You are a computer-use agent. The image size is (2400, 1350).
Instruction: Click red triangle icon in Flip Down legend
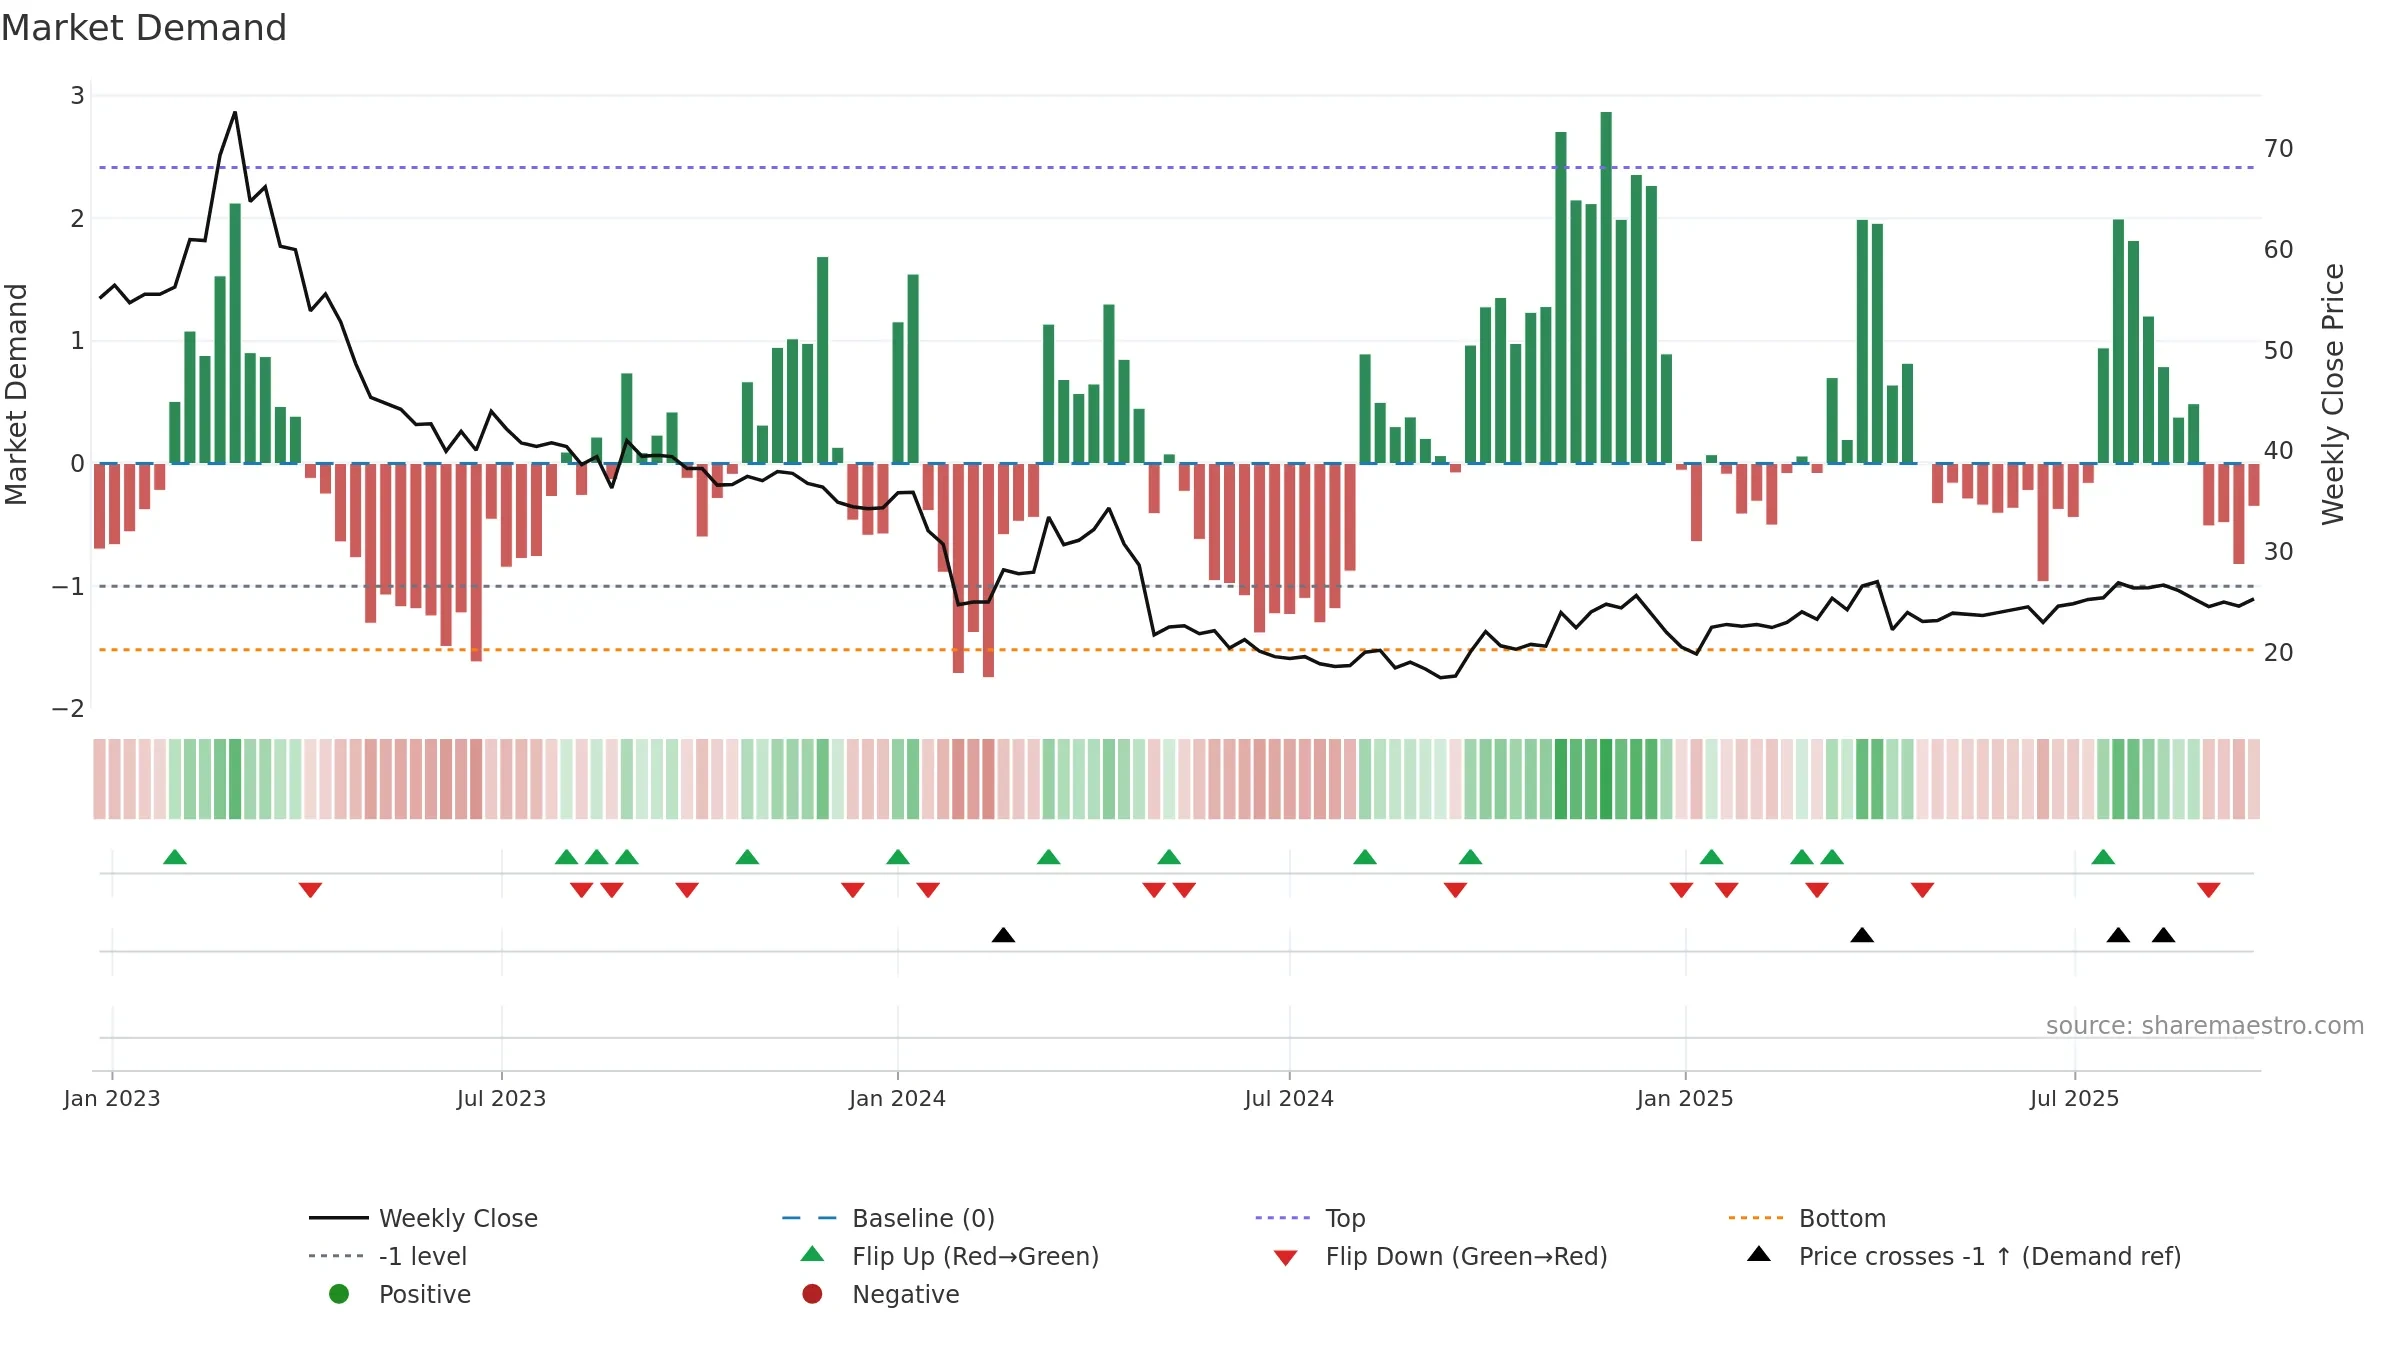pos(1286,1258)
